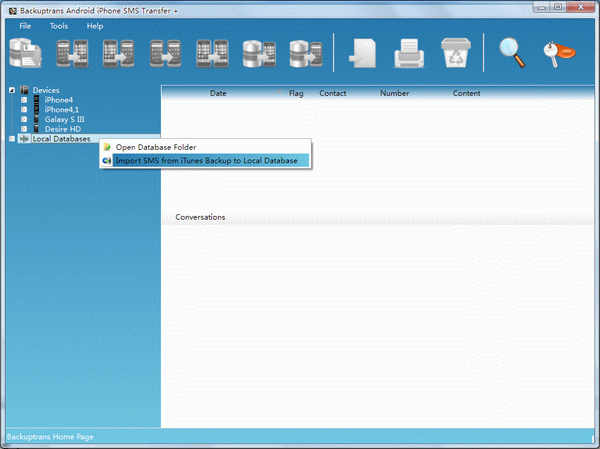Click the Android-to-iPhone transfer icon, second in toolbar
The width and height of the screenshot is (600, 449).
pyautogui.click(x=72, y=54)
